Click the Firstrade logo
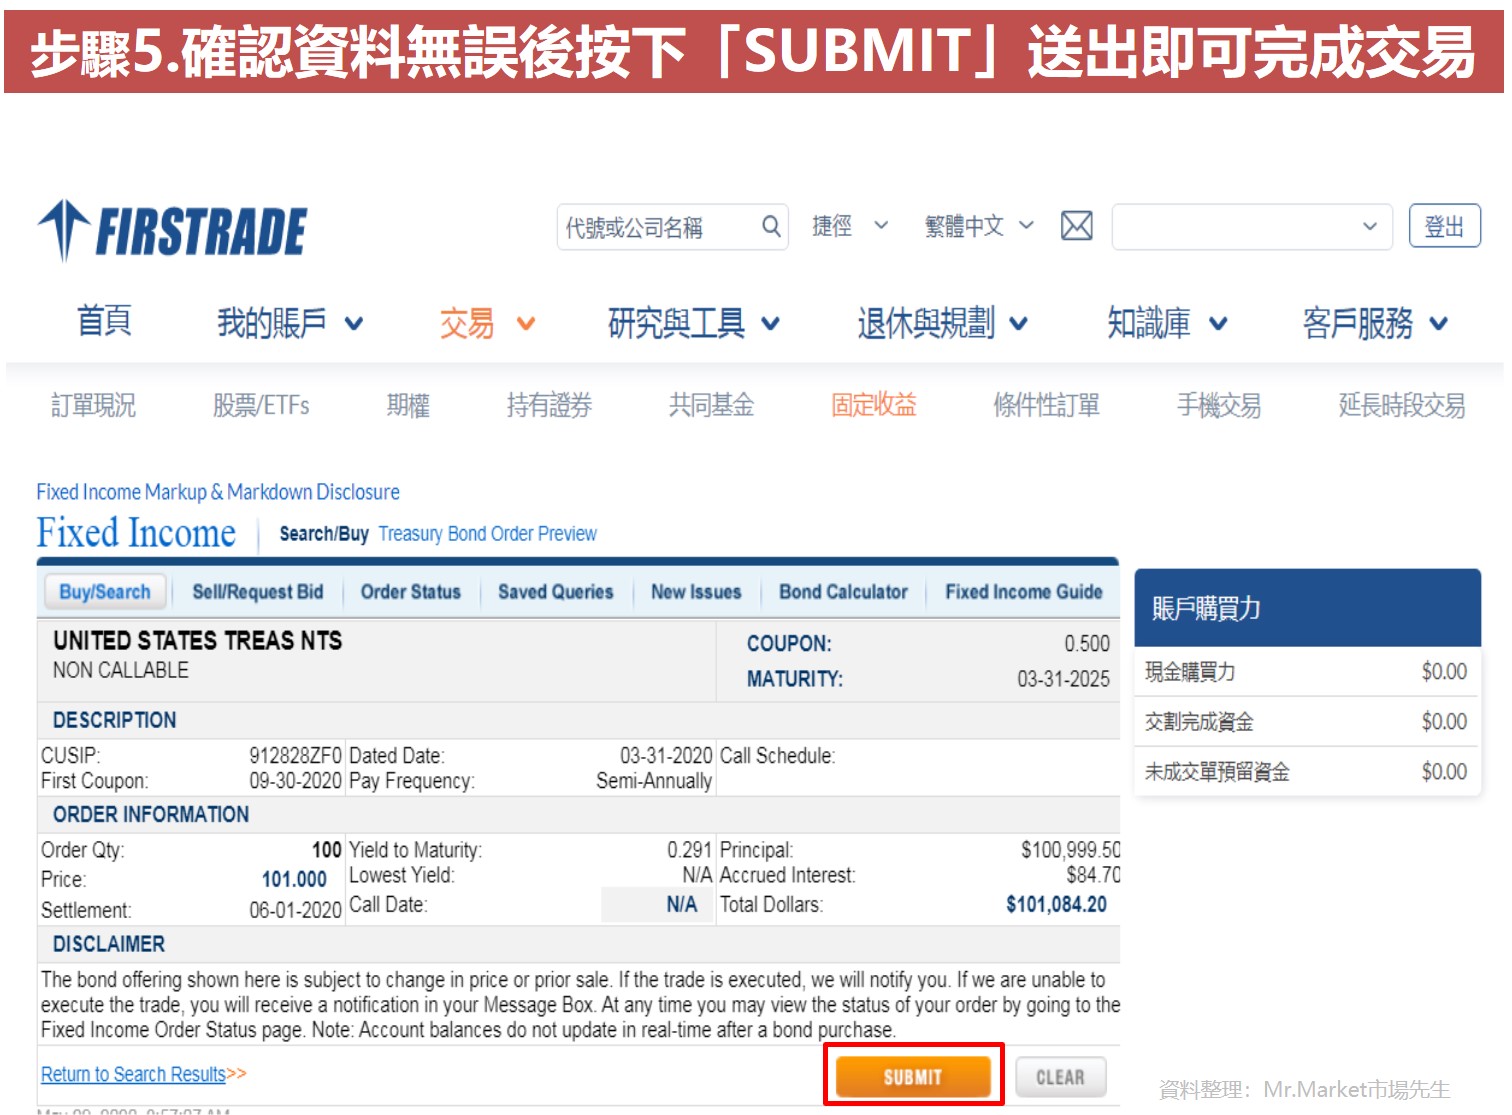The width and height of the screenshot is (1512, 1115). click(172, 230)
